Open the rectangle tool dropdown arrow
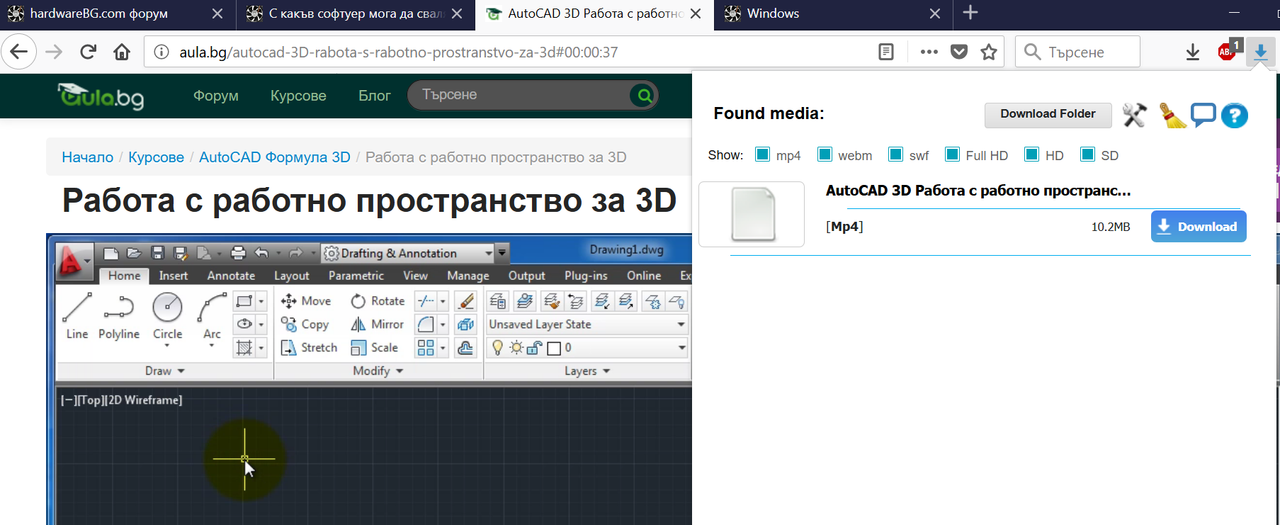 pos(261,301)
